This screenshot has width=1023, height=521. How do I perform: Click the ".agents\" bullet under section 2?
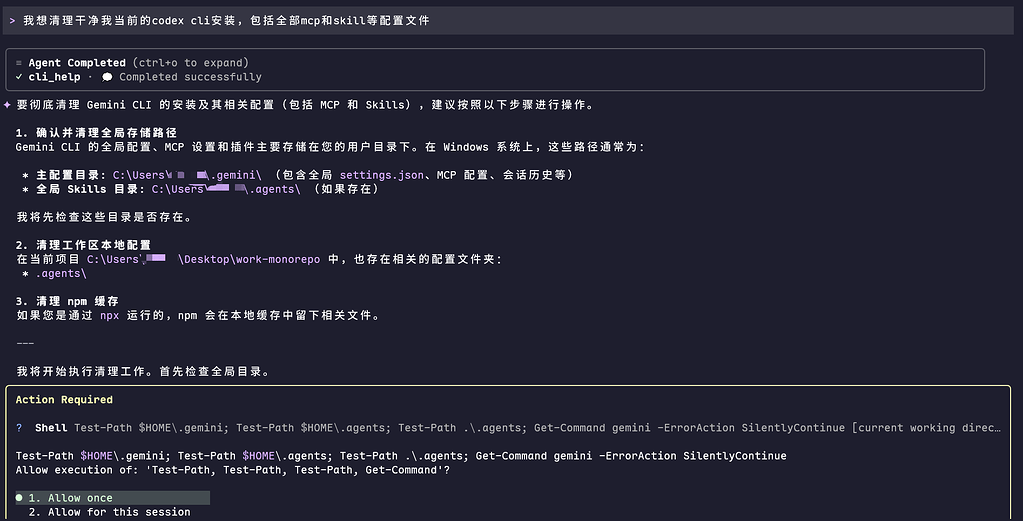pyautogui.click(x=61, y=274)
